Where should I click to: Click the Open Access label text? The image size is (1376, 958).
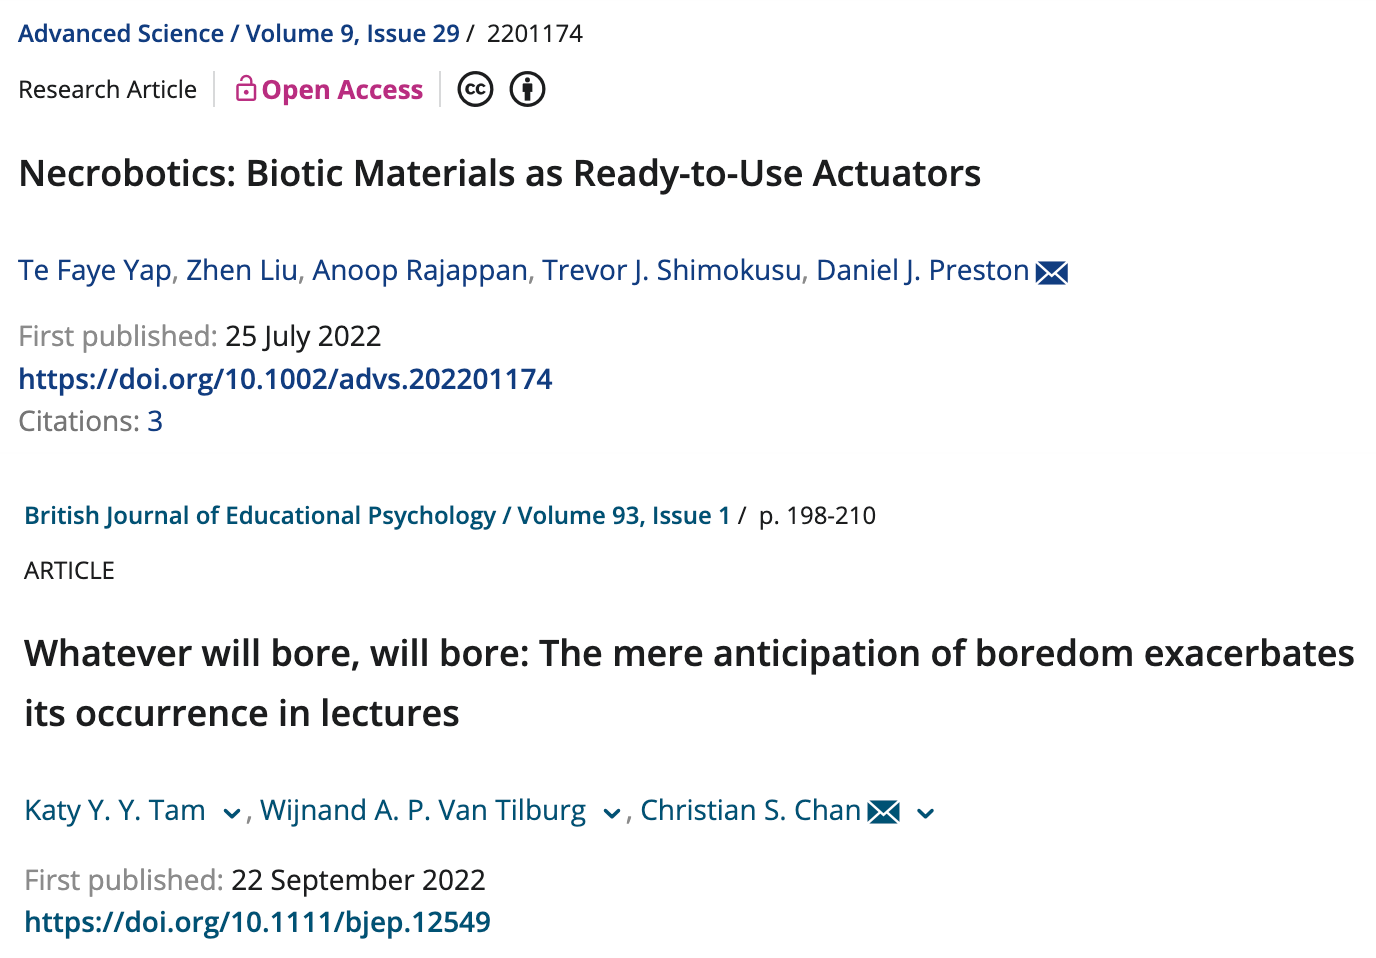(342, 90)
